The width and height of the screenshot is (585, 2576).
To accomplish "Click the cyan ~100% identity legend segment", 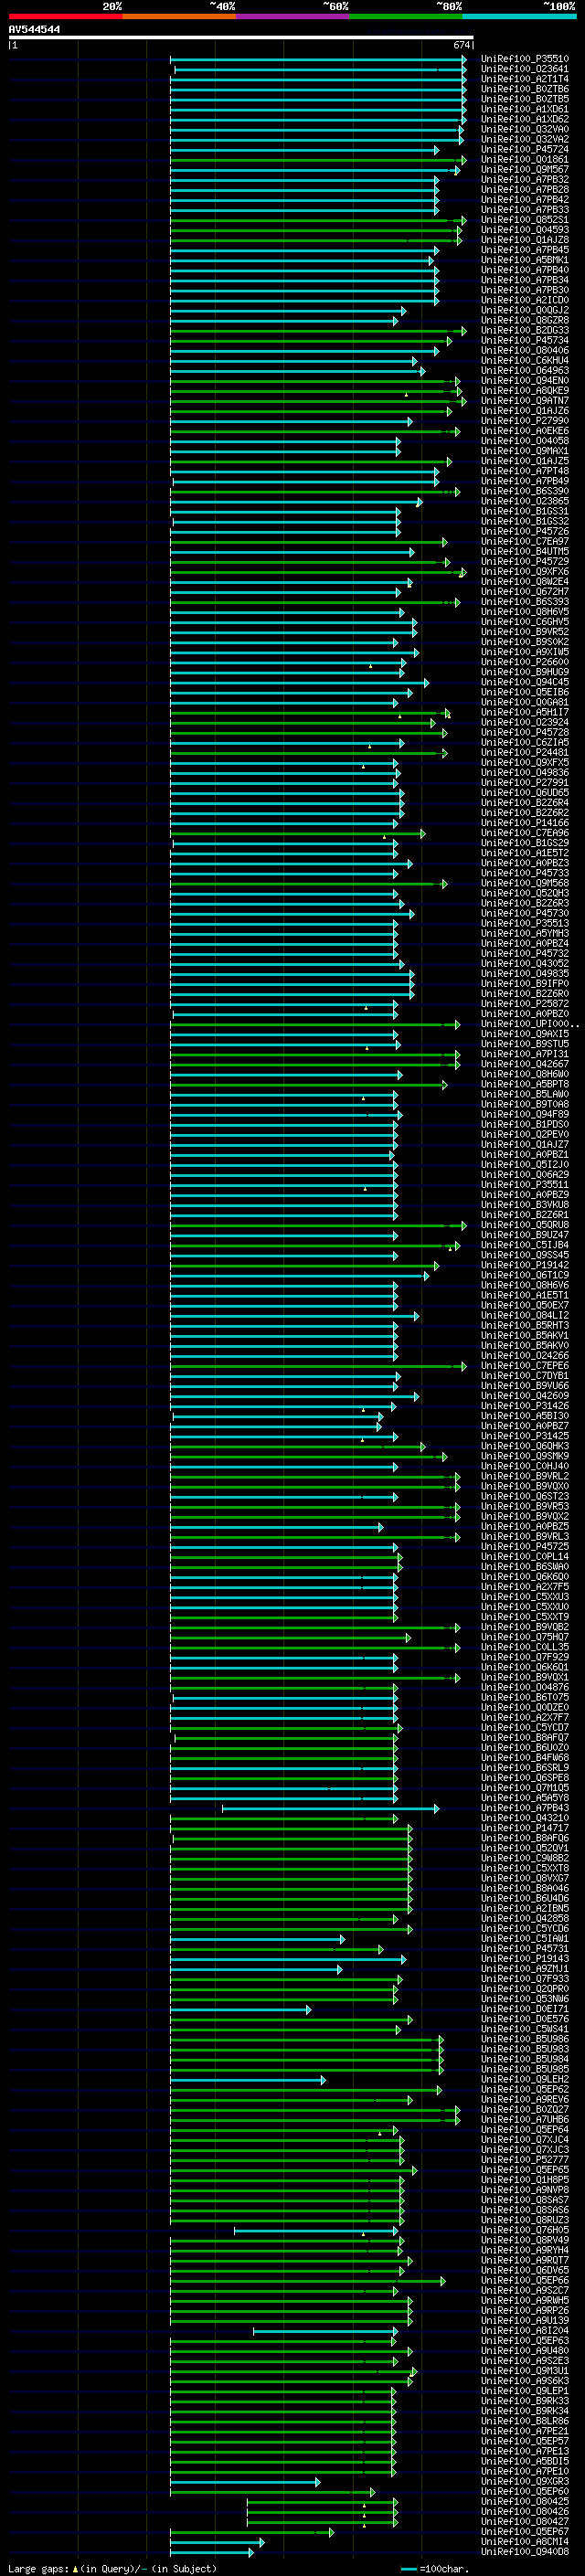I will click(519, 16).
